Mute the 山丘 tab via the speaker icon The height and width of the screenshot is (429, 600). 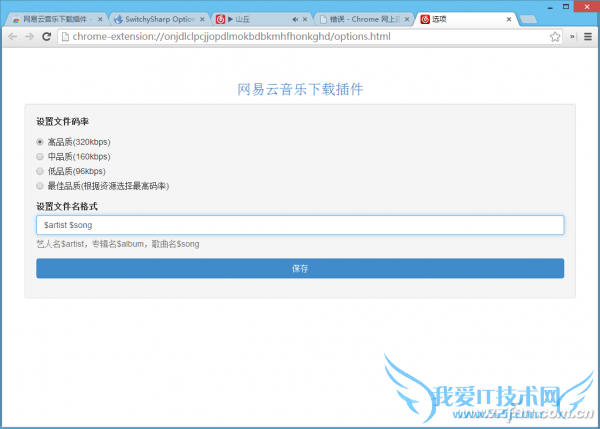(x=295, y=19)
